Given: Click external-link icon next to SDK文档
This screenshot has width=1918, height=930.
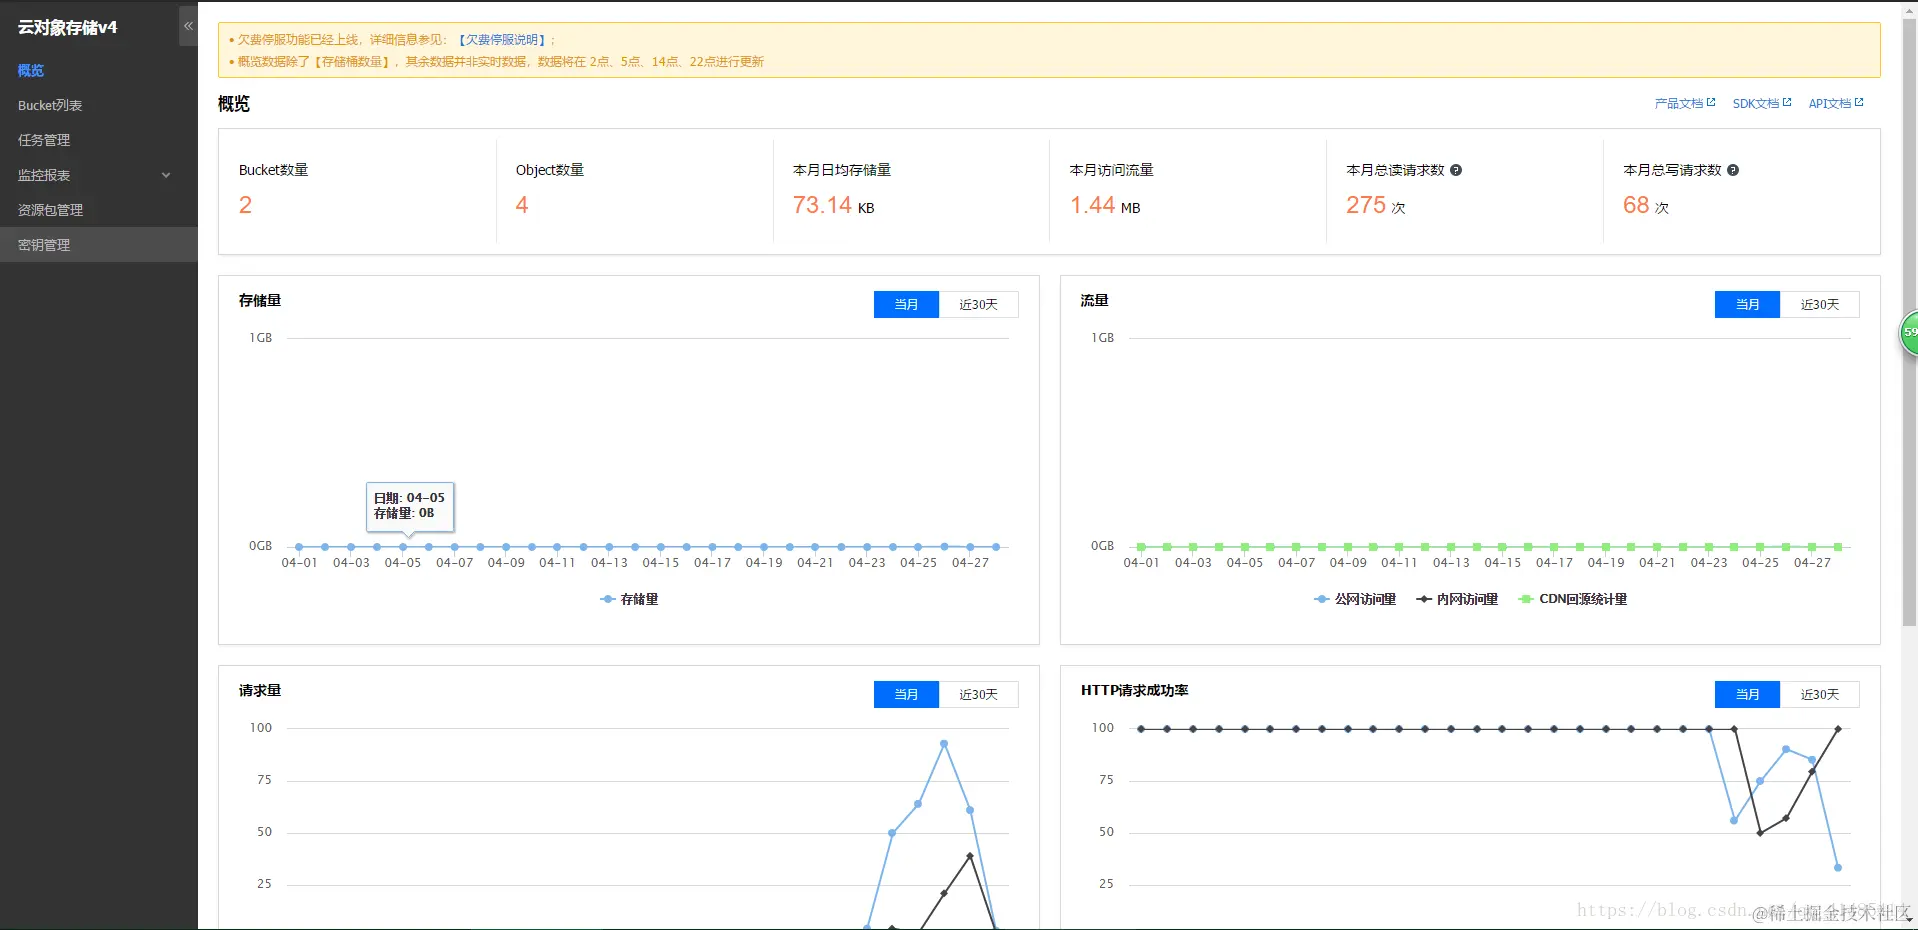Looking at the screenshot, I should 1787,102.
